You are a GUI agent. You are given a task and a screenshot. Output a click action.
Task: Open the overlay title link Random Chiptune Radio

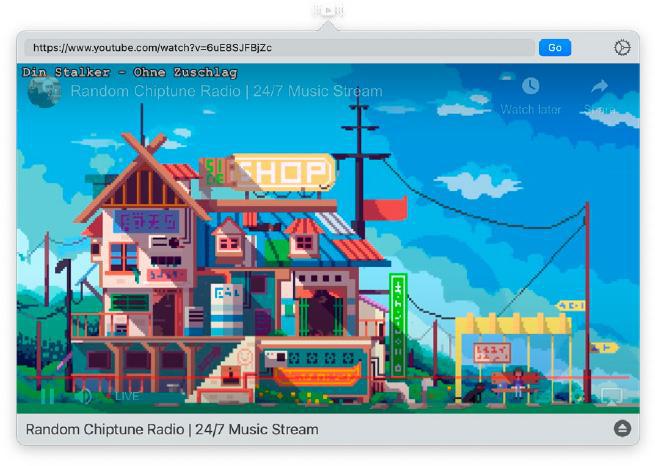pyautogui.click(x=226, y=91)
